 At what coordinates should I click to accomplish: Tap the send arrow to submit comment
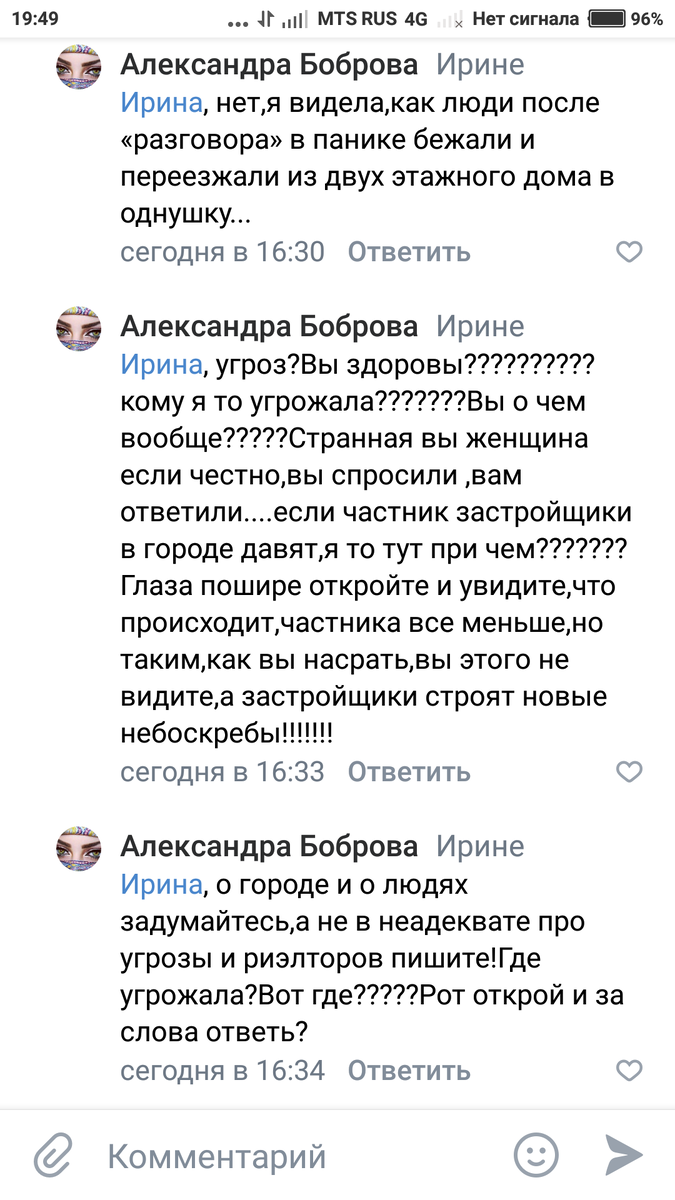pyautogui.click(x=623, y=1155)
